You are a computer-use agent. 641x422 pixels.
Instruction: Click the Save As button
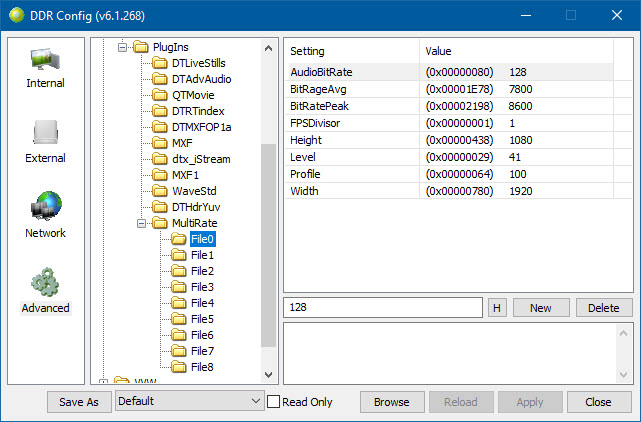[79, 402]
